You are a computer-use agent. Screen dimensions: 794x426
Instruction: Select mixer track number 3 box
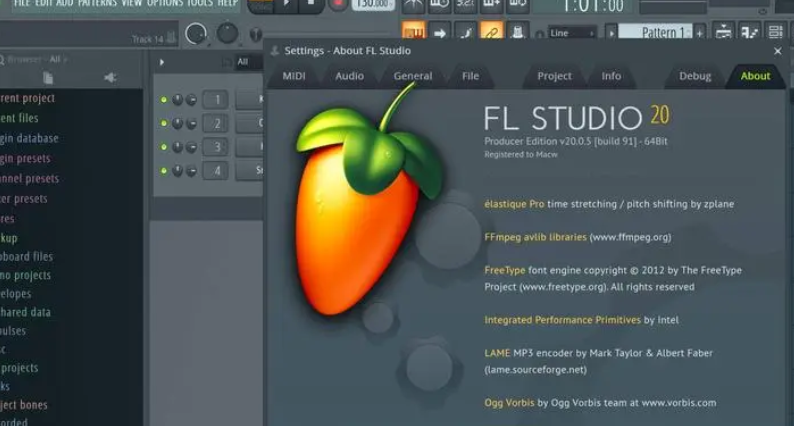(x=217, y=147)
